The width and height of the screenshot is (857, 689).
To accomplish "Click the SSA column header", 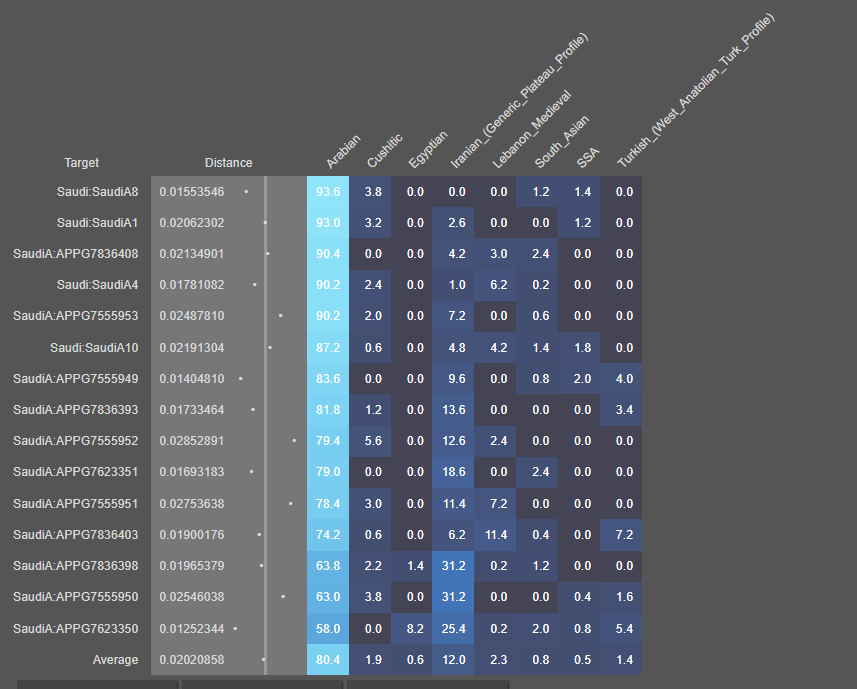I will point(587,155).
